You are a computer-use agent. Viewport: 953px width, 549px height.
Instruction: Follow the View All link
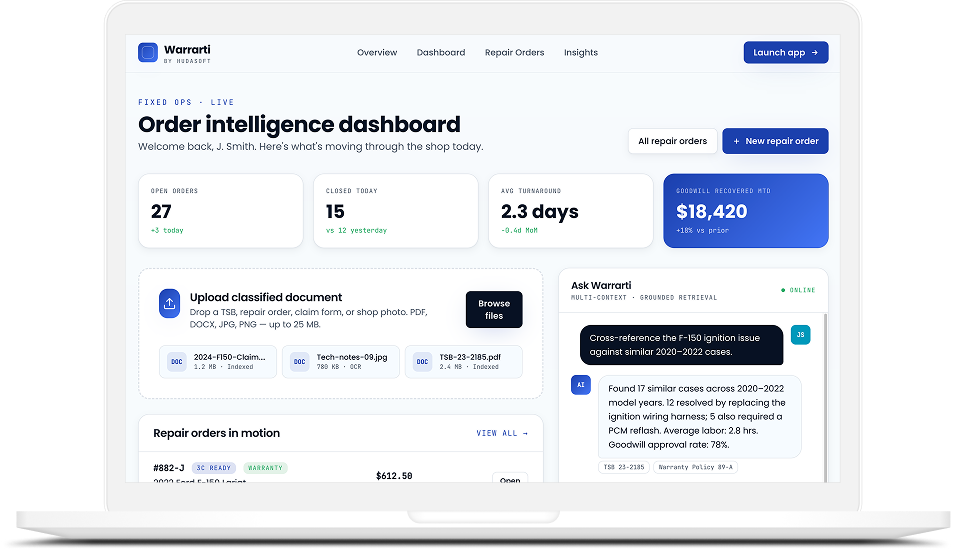point(502,433)
